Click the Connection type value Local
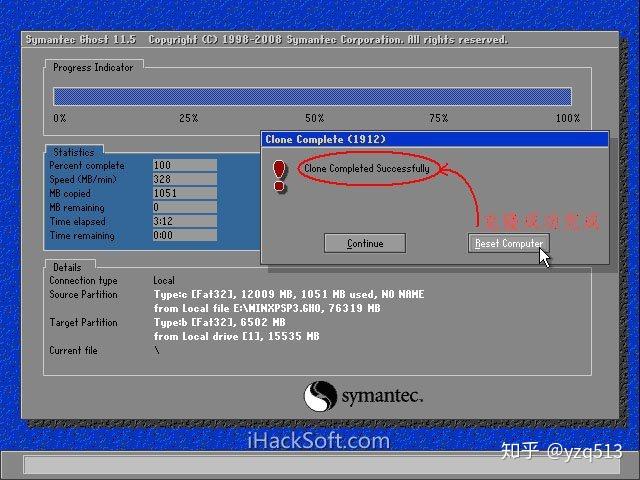The image size is (640, 480). 164,280
